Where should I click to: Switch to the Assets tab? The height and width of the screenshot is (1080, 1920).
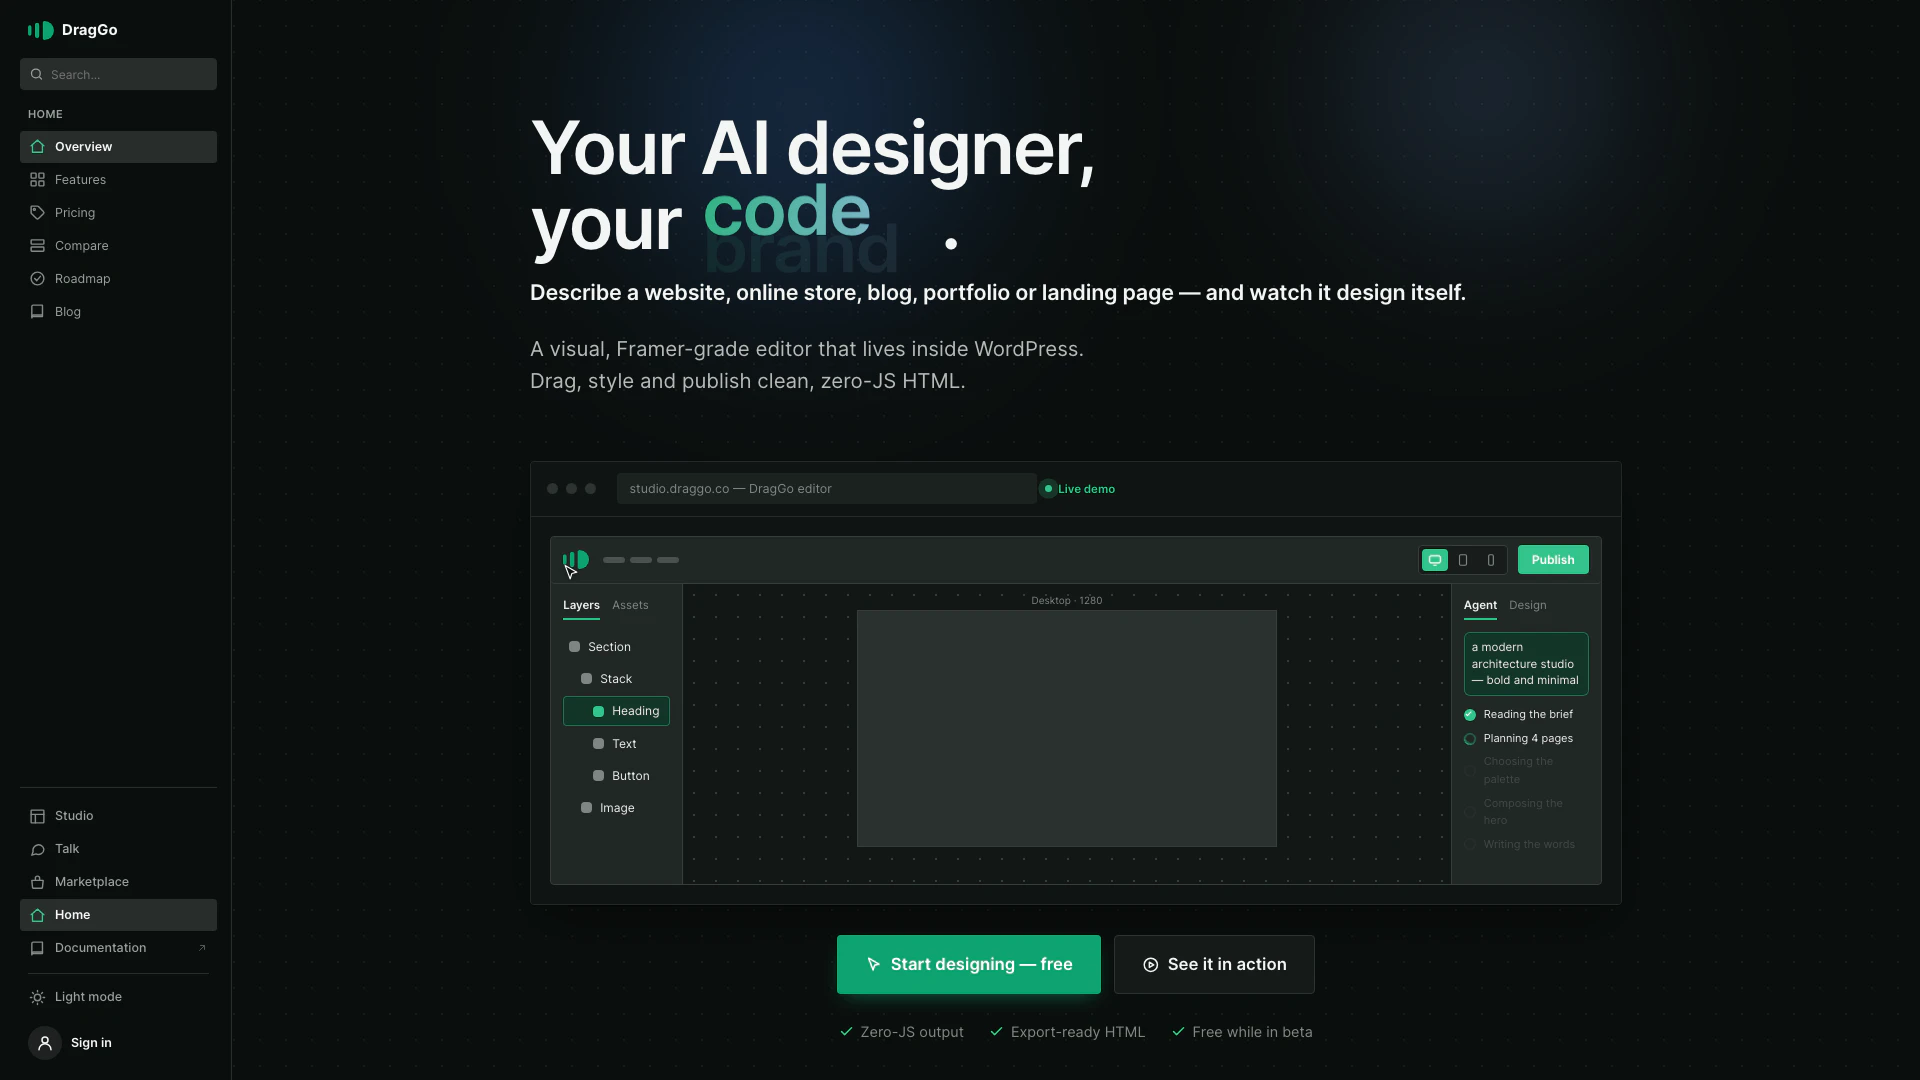[x=630, y=605]
